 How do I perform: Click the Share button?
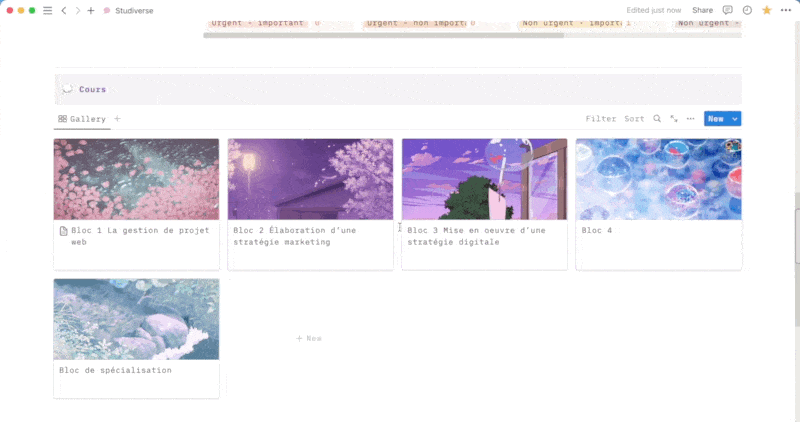(702, 10)
